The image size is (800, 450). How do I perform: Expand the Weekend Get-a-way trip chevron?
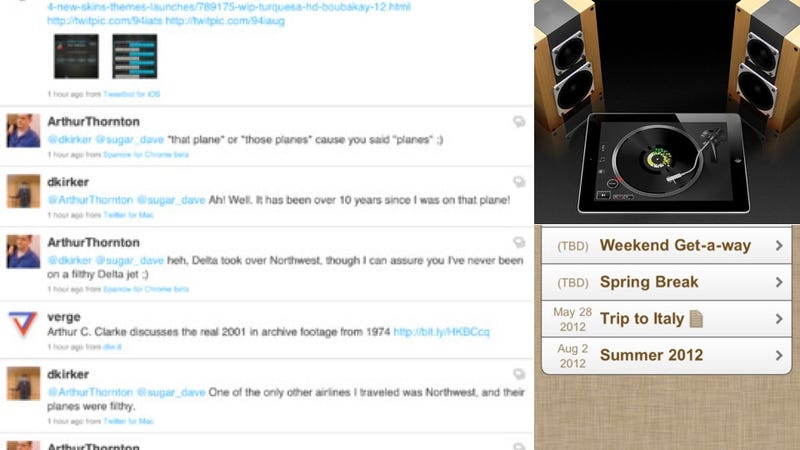779,245
